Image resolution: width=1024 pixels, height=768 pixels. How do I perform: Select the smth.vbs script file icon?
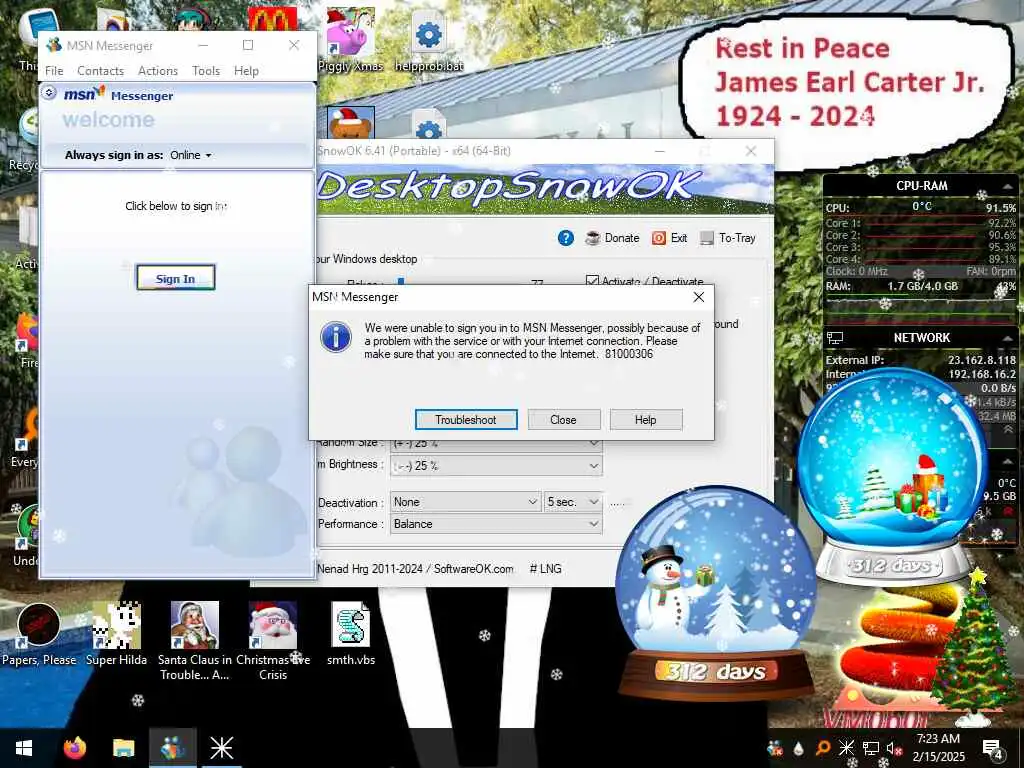coord(351,633)
